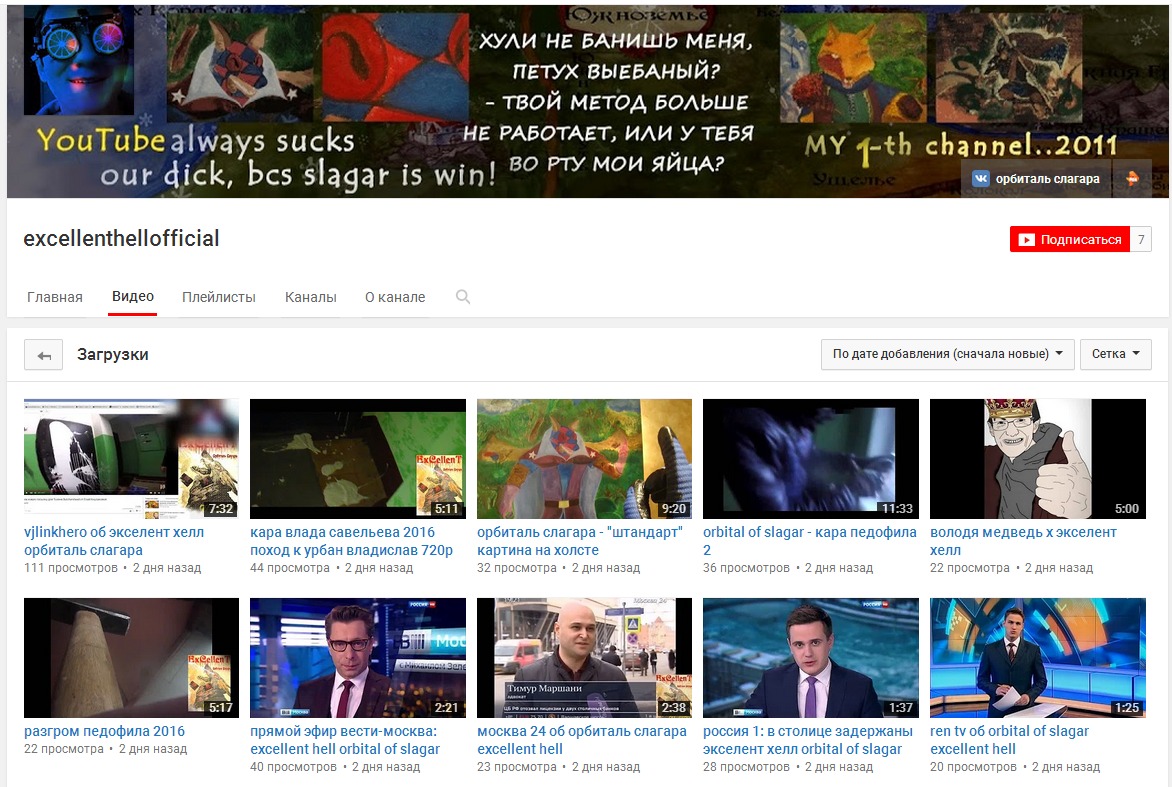Viewport: 1172px width, 787px height.
Task: Click title разгром педофила 2016
Action: (x=104, y=731)
